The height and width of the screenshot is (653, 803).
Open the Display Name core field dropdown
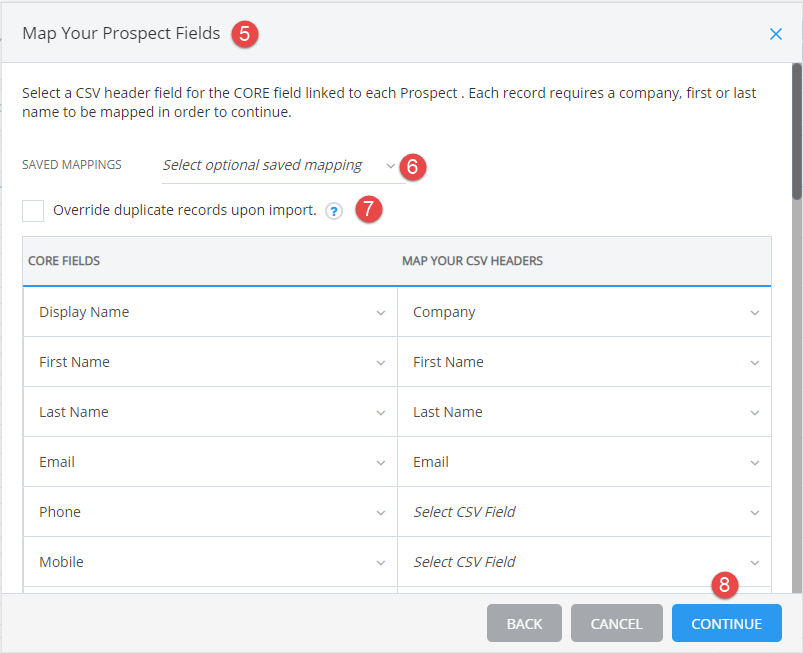(210, 312)
